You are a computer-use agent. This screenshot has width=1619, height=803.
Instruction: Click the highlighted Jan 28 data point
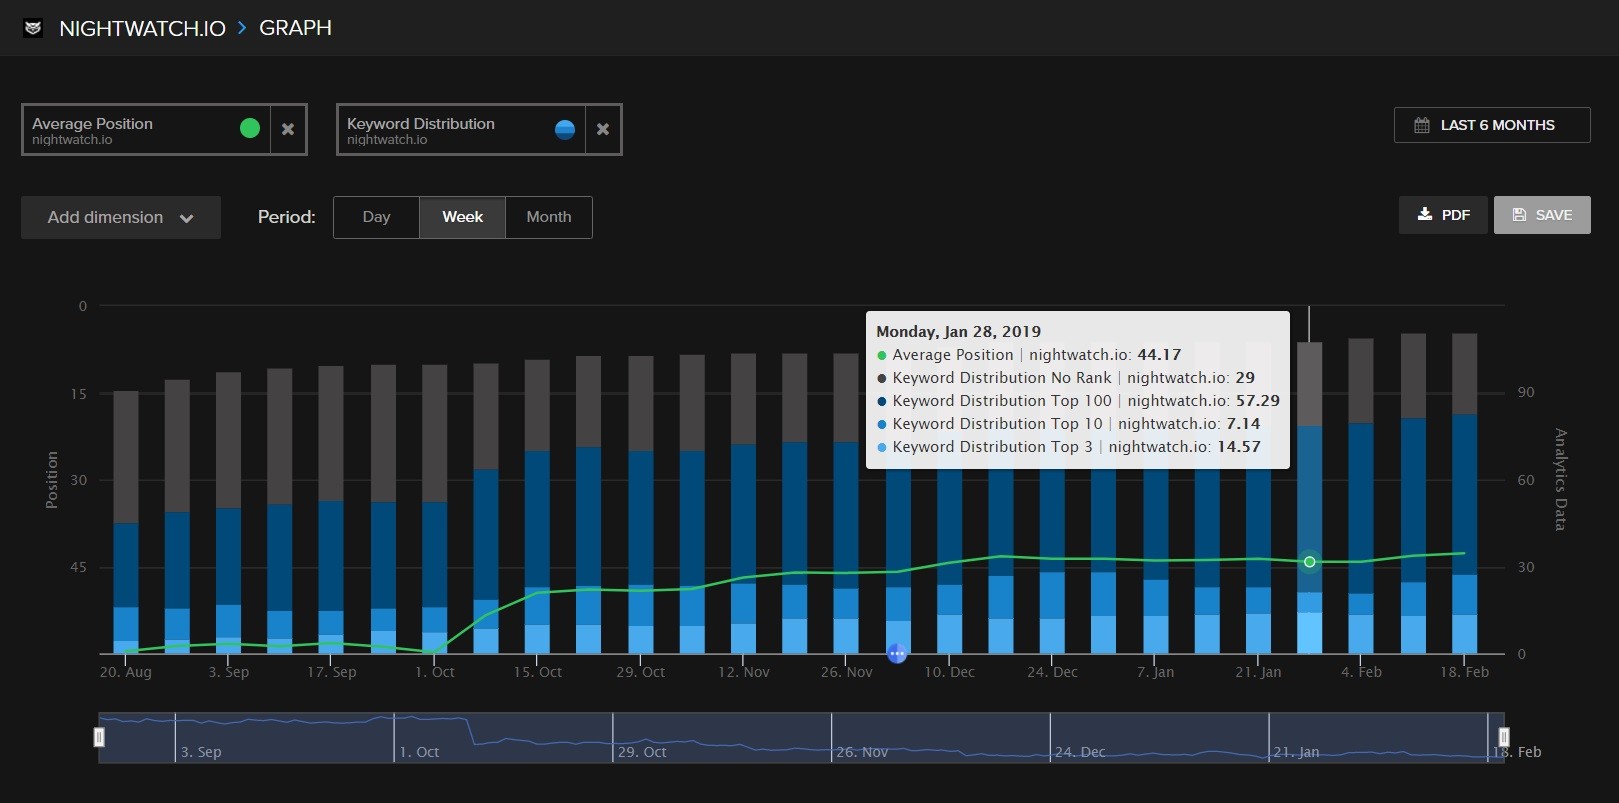click(x=1309, y=562)
